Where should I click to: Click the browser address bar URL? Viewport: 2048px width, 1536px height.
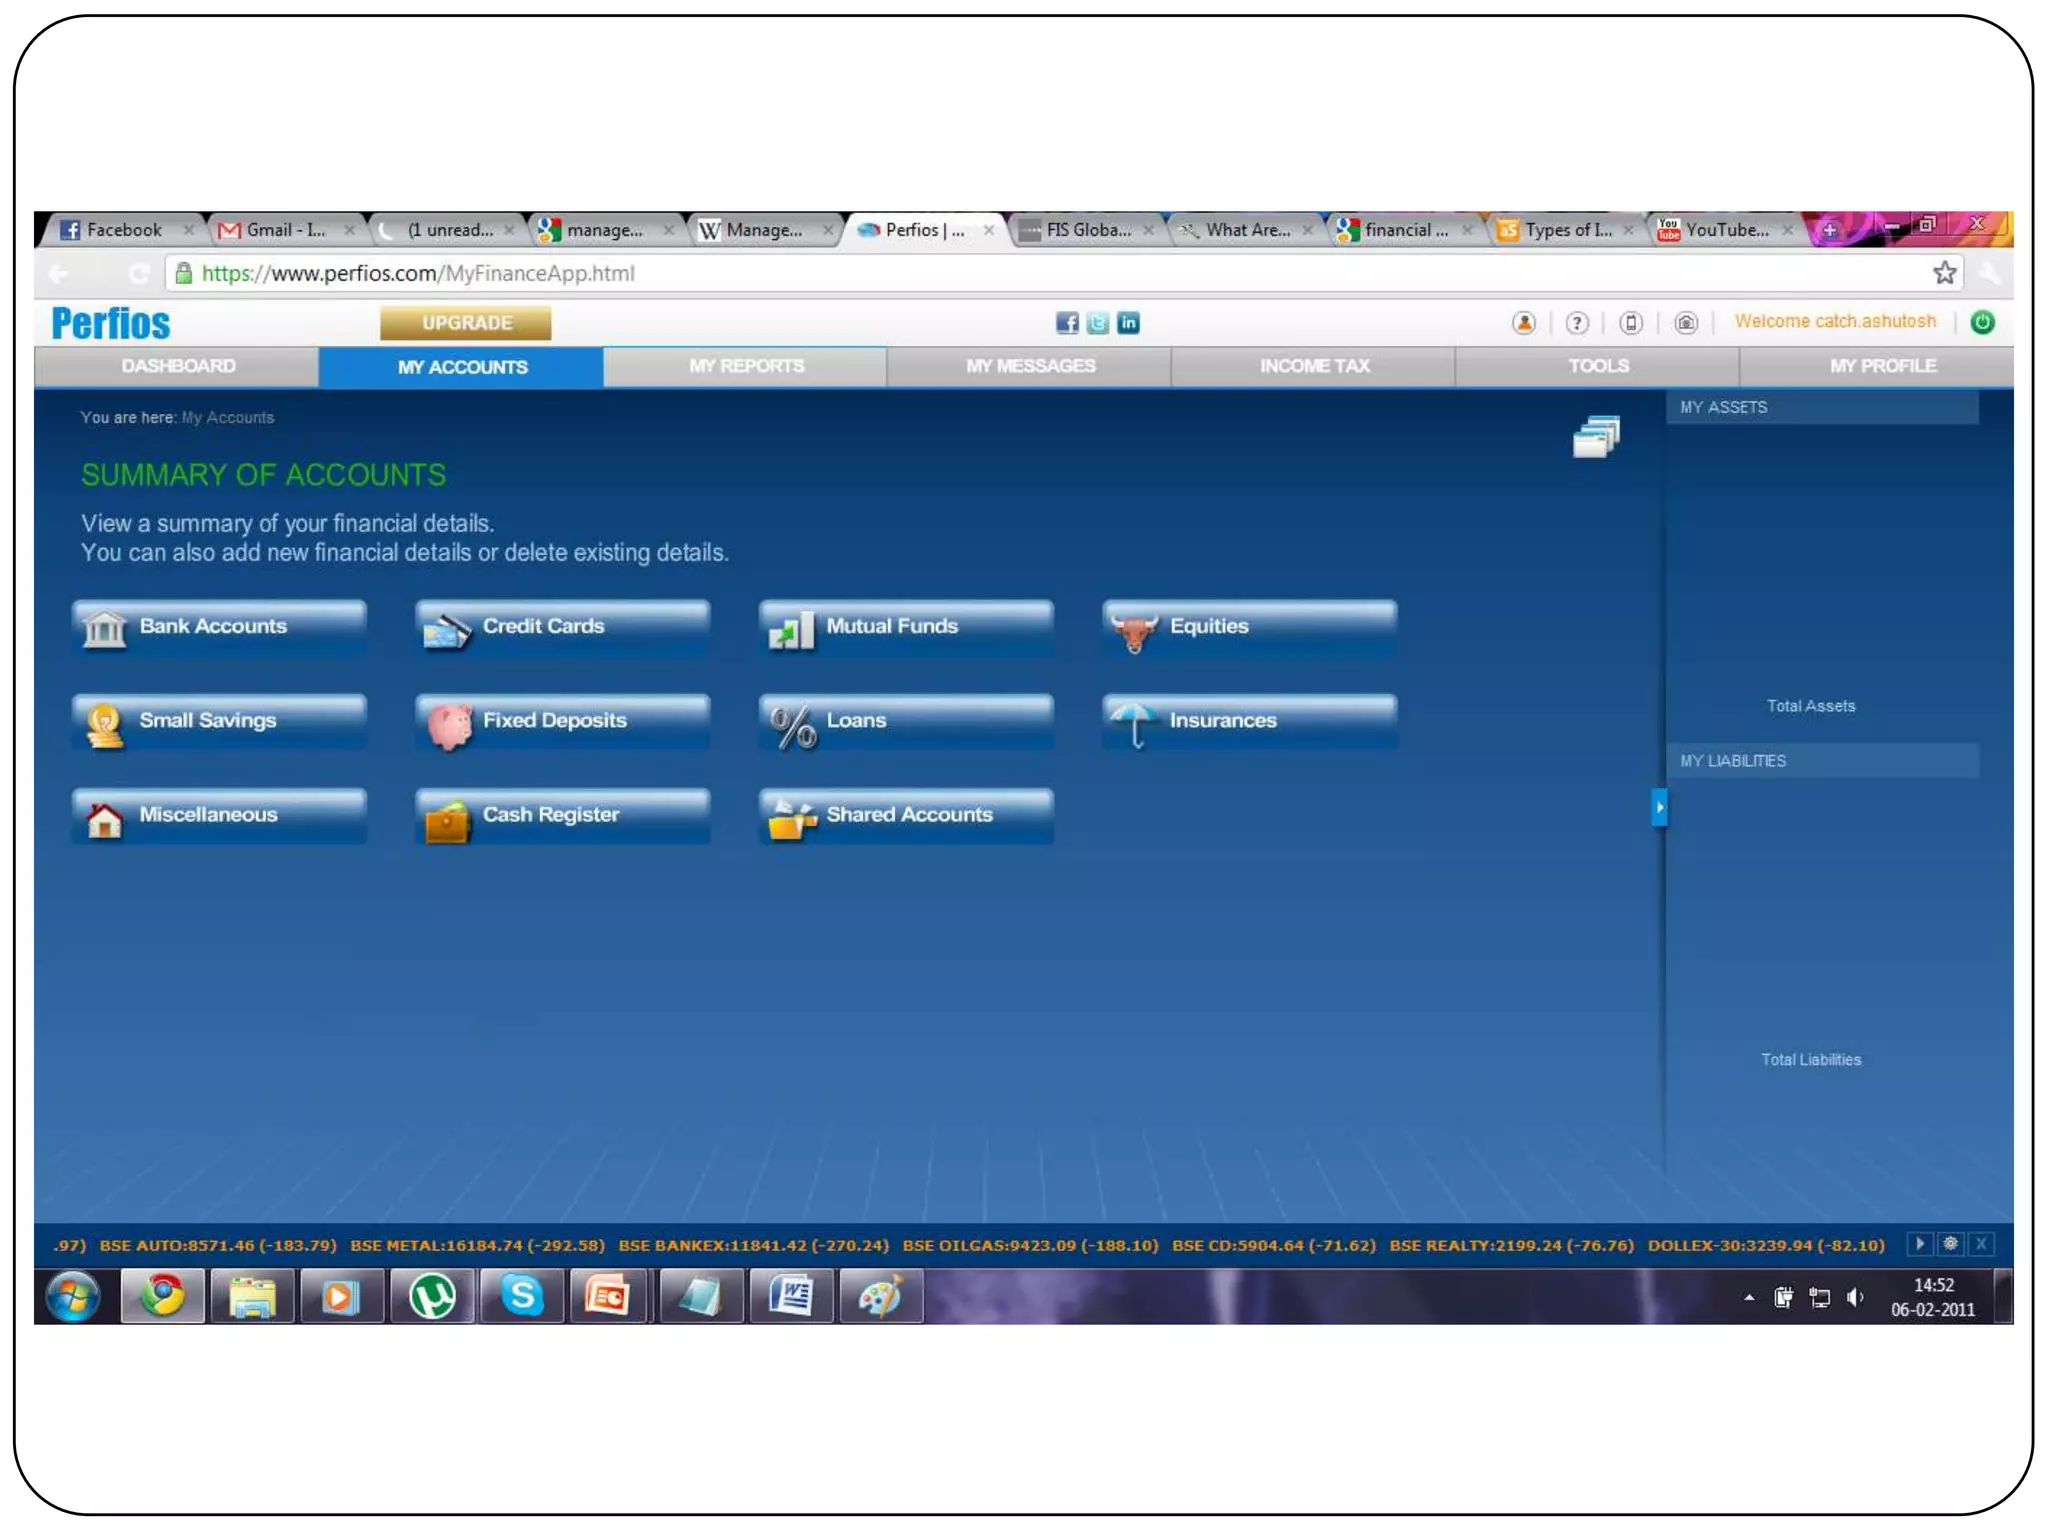[418, 273]
